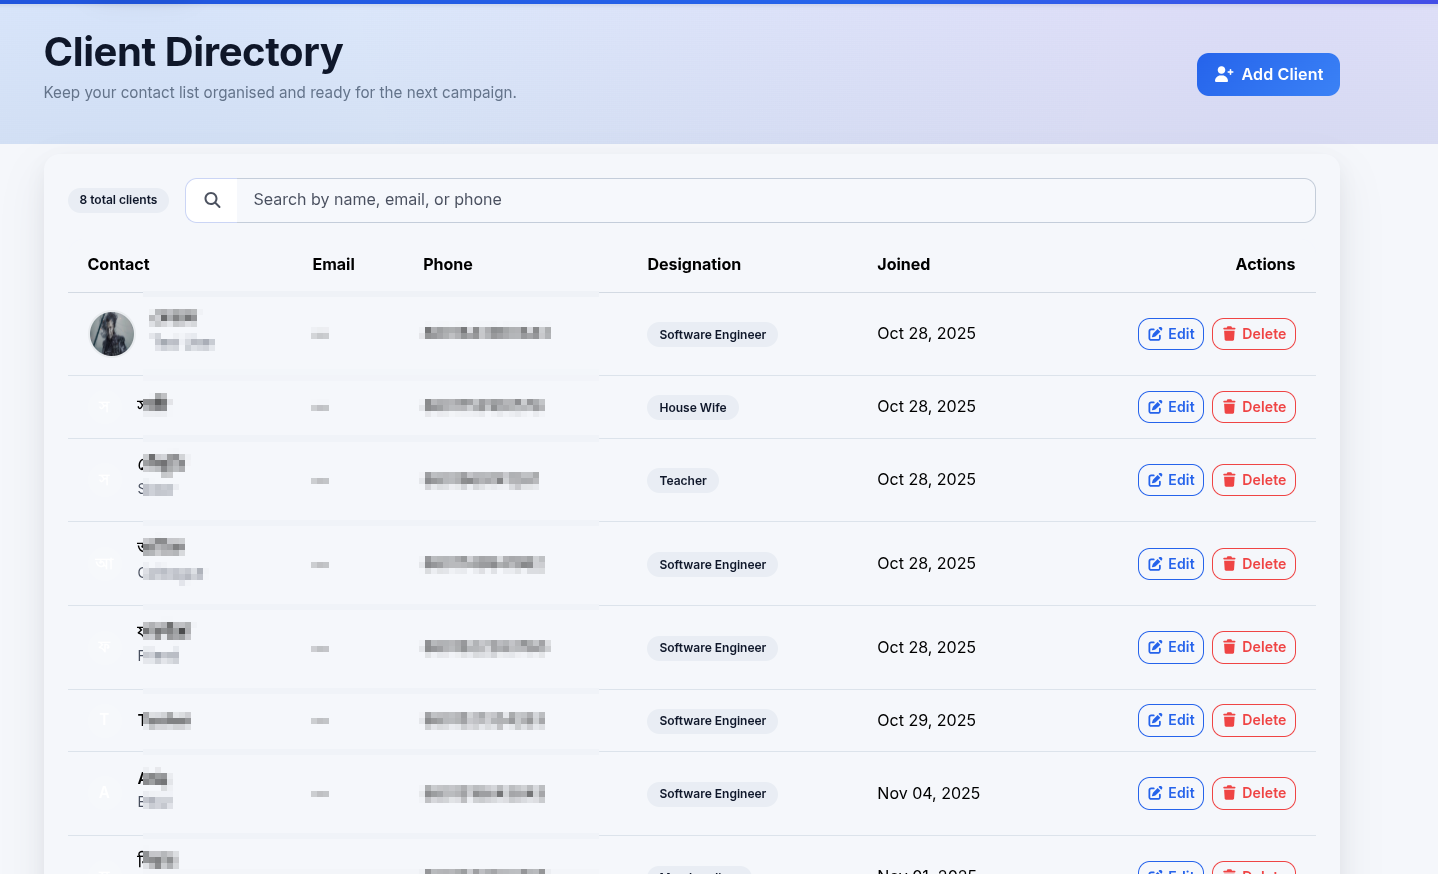Click the Phone column header
1438x874 pixels.
point(447,264)
